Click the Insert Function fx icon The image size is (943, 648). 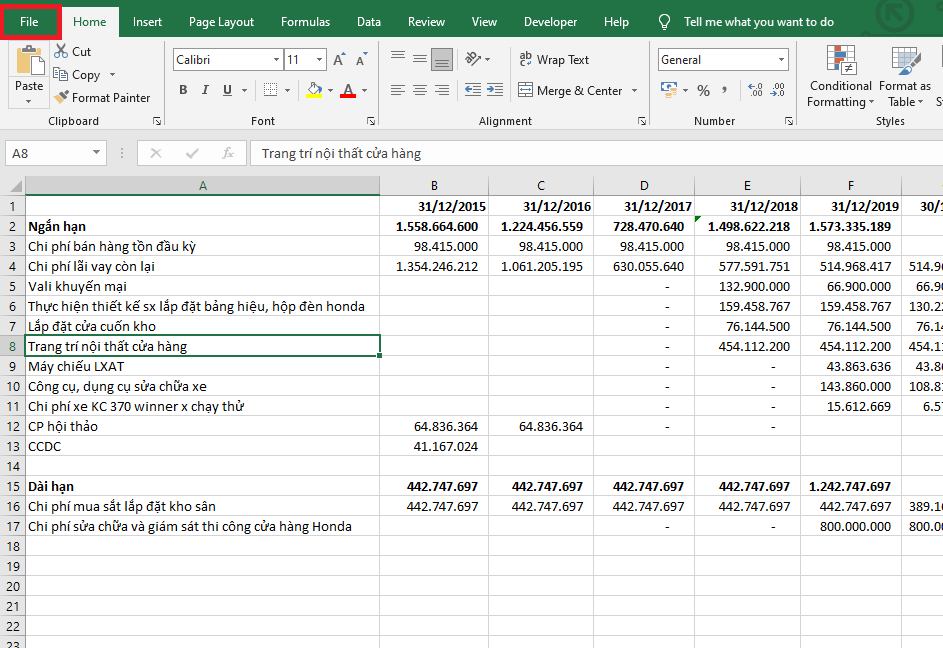click(228, 153)
